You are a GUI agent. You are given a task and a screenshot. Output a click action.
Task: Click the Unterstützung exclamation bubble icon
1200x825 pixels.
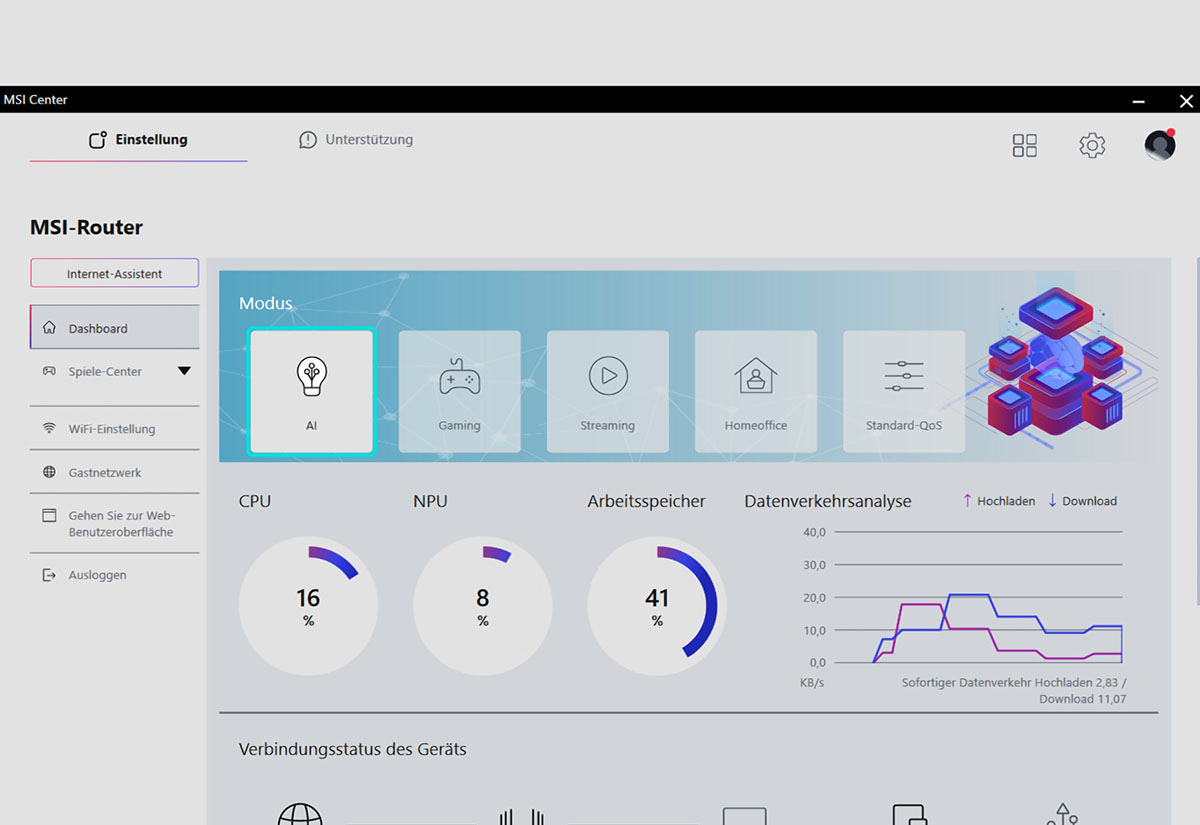[x=308, y=140]
